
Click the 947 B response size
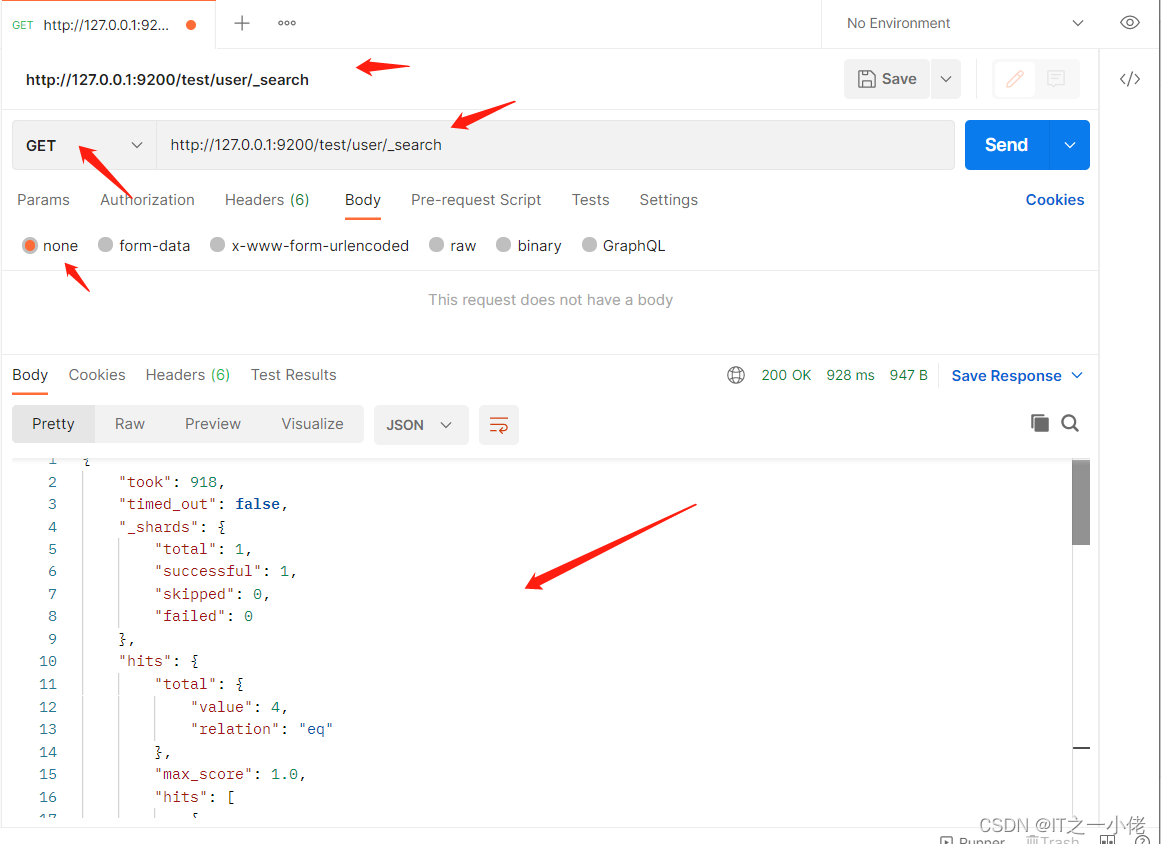909,375
